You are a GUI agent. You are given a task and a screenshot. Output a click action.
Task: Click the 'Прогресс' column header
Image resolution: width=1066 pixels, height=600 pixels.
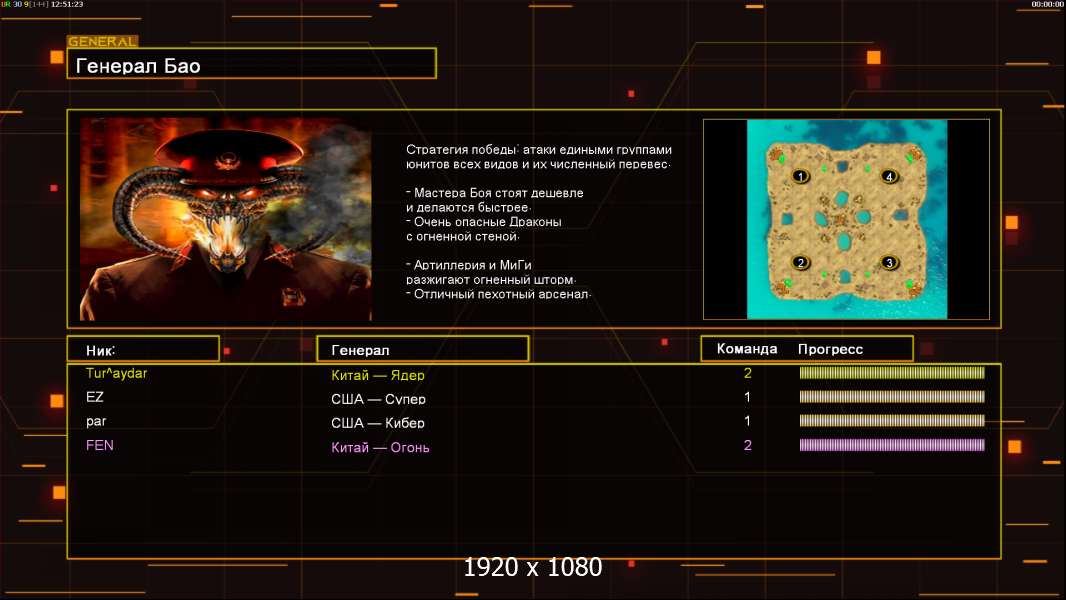[830, 349]
